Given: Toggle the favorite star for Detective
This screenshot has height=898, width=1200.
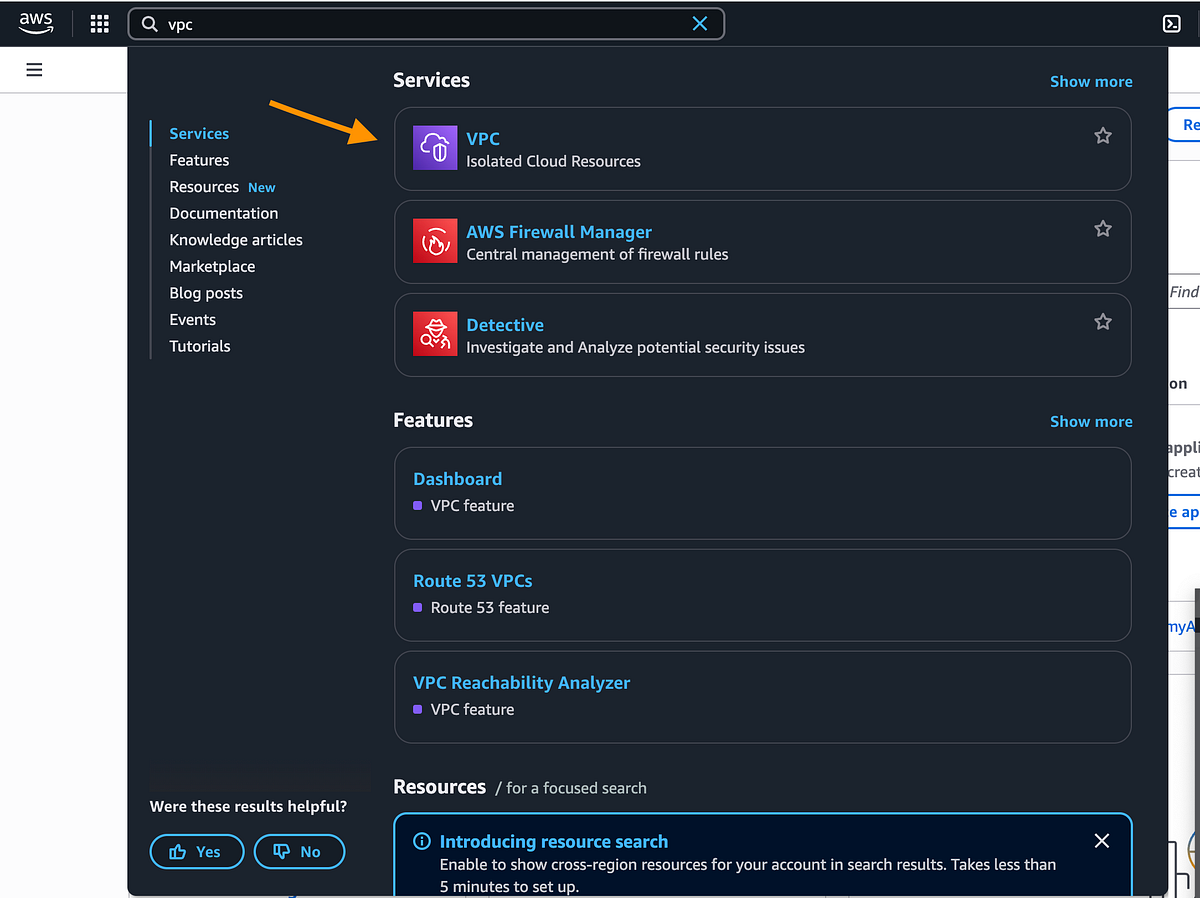Looking at the screenshot, I should click(x=1102, y=321).
